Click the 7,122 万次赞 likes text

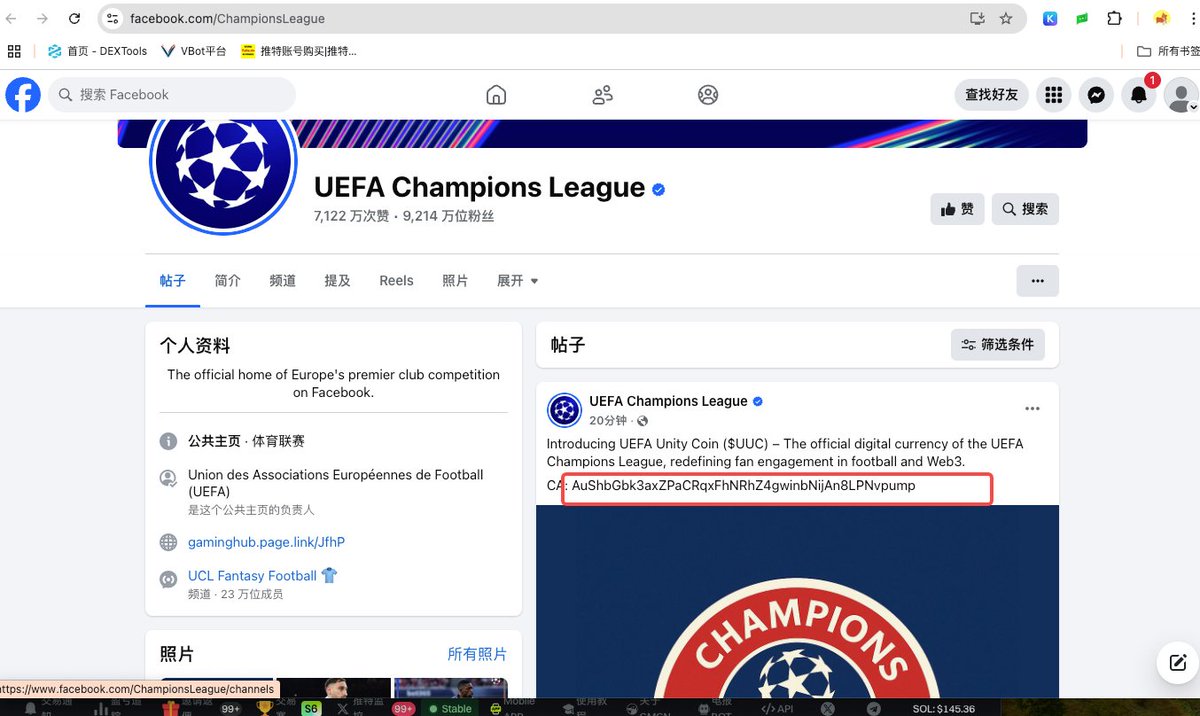351,216
